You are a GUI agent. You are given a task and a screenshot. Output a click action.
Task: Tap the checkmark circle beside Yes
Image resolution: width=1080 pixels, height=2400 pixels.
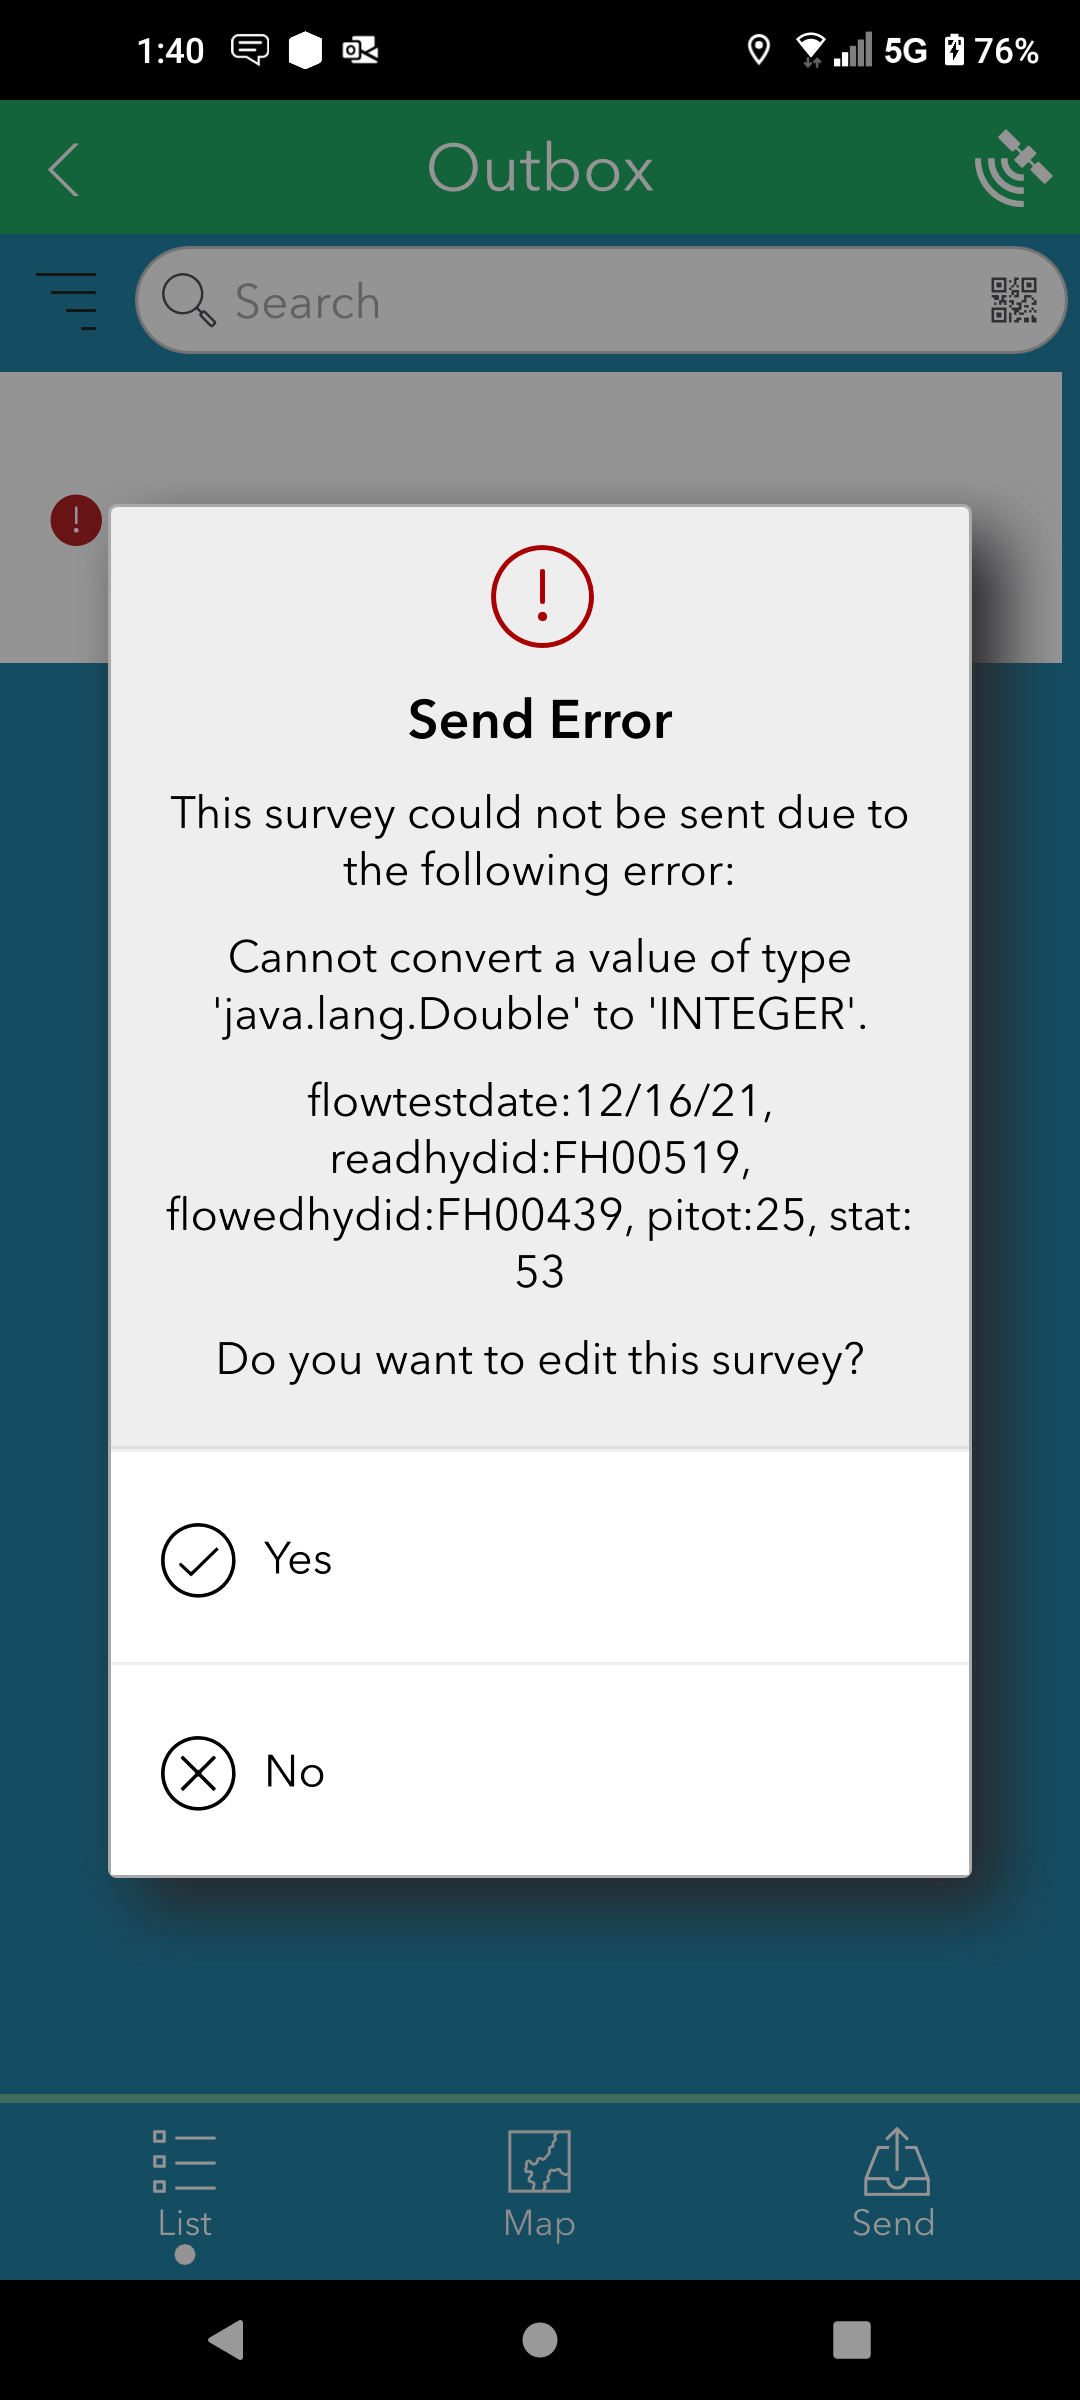point(198,1560)
